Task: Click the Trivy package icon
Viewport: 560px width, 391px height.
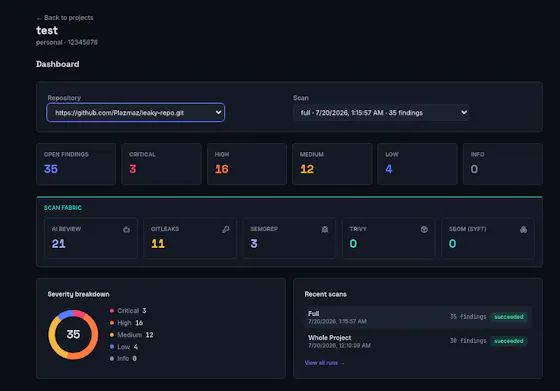Action: click(x=424, y=229)
